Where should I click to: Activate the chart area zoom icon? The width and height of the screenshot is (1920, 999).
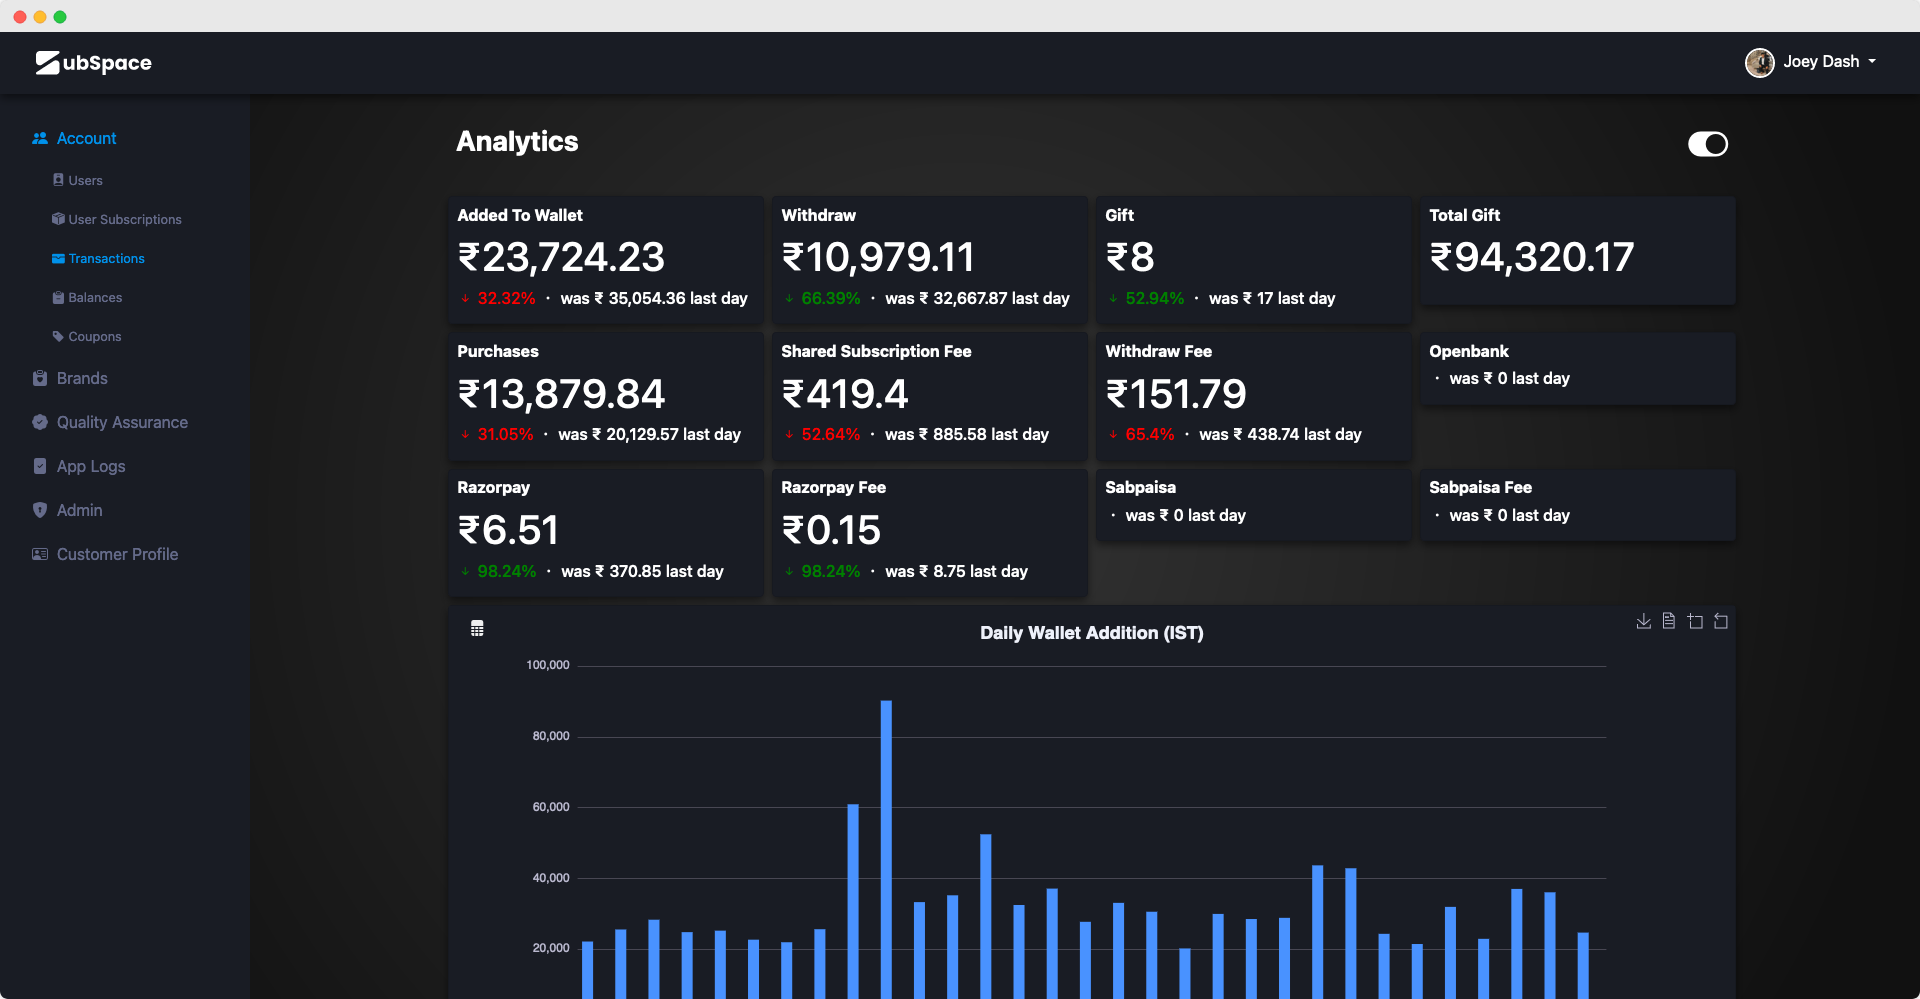[1695, 621]
